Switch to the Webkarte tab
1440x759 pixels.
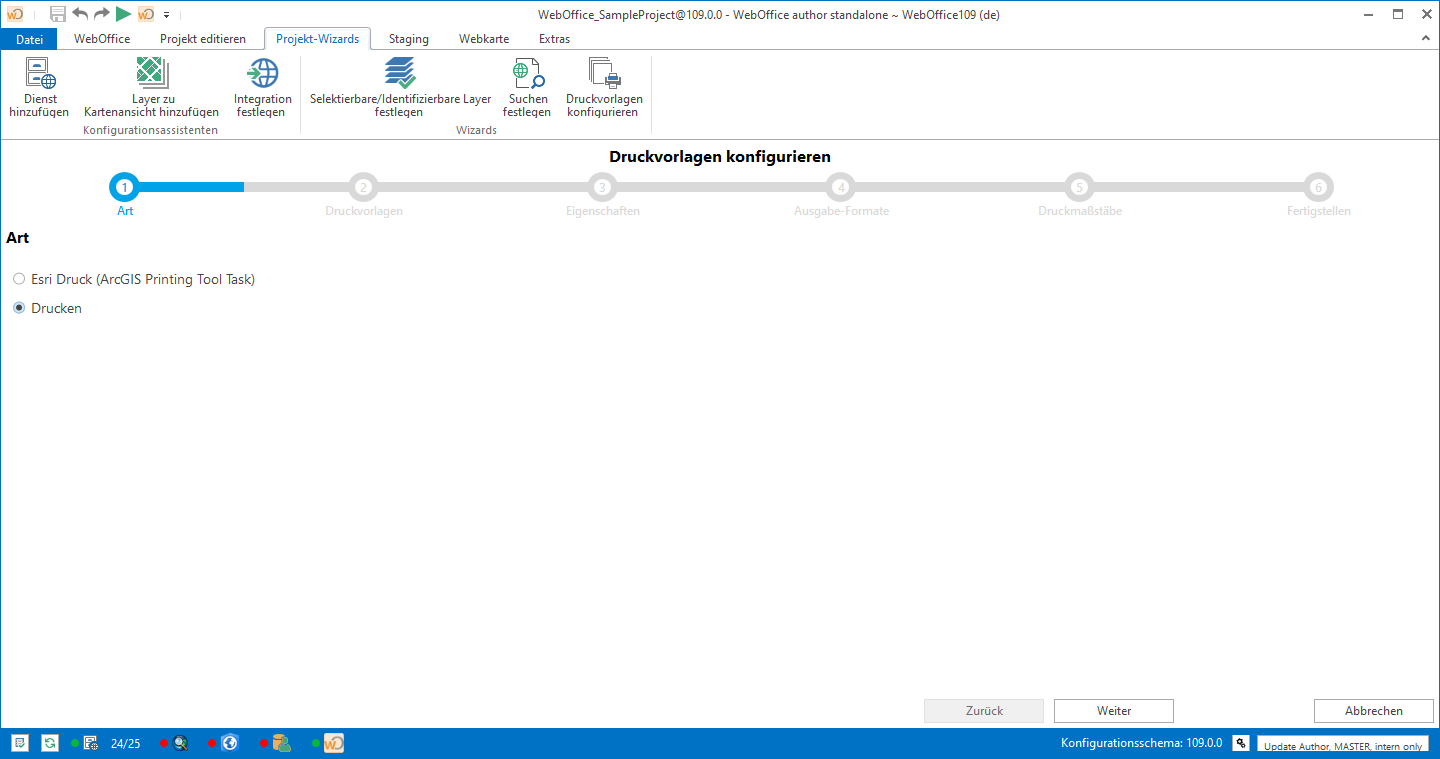[484, 39]
